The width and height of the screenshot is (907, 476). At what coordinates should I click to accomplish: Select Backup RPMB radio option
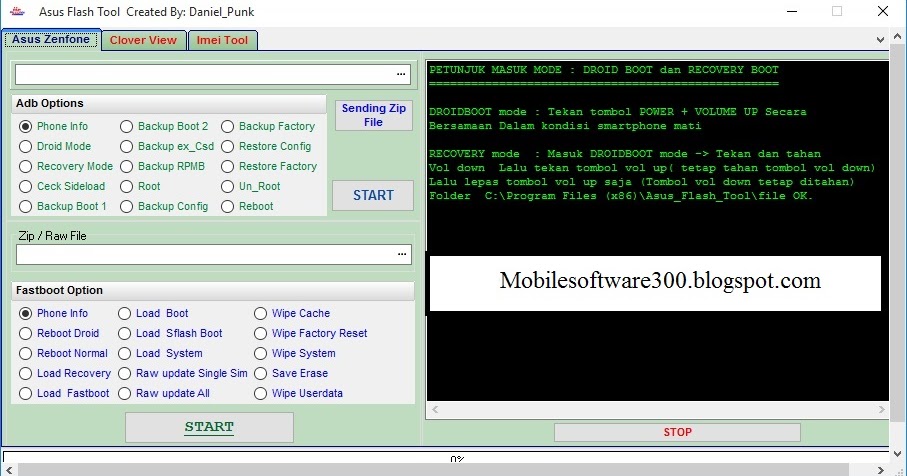pos(163,167)
